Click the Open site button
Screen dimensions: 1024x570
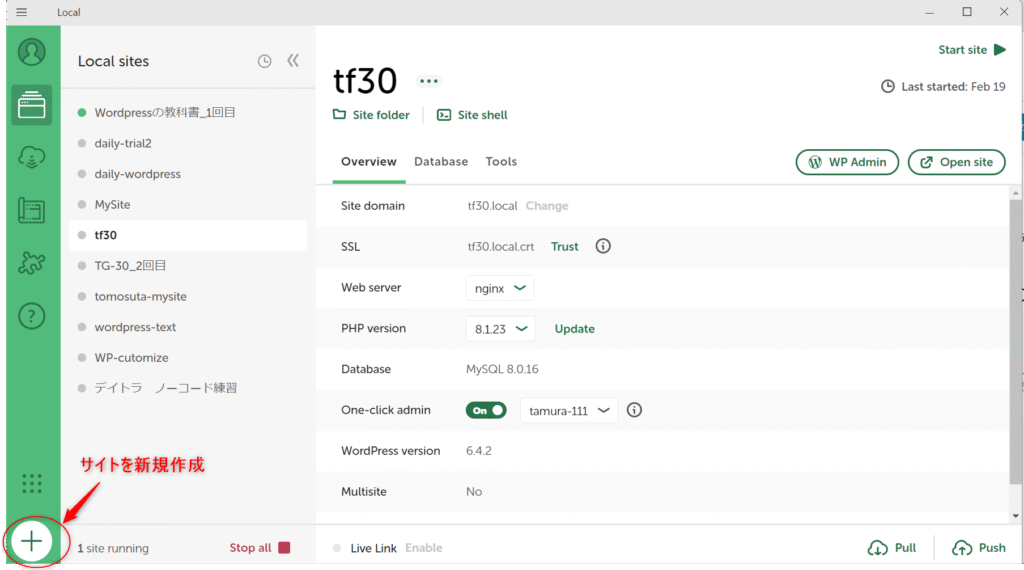coord(957,162)
